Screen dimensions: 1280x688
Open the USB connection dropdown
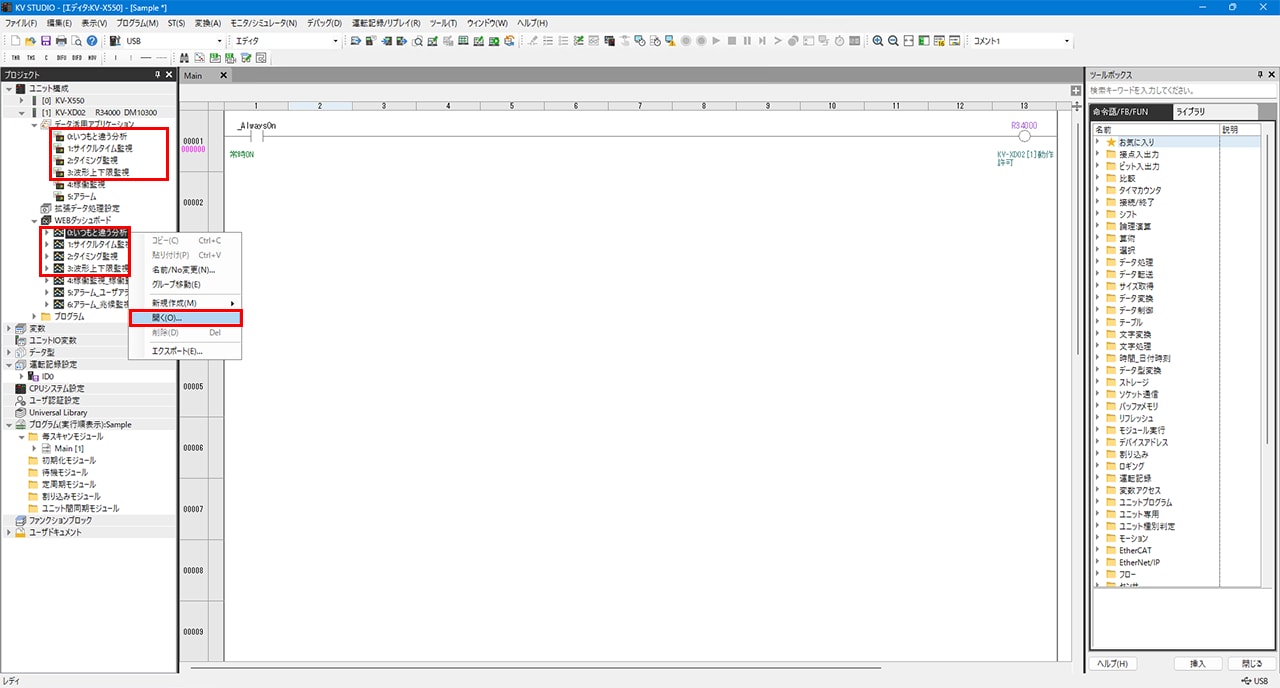click(x=219, y=41)
